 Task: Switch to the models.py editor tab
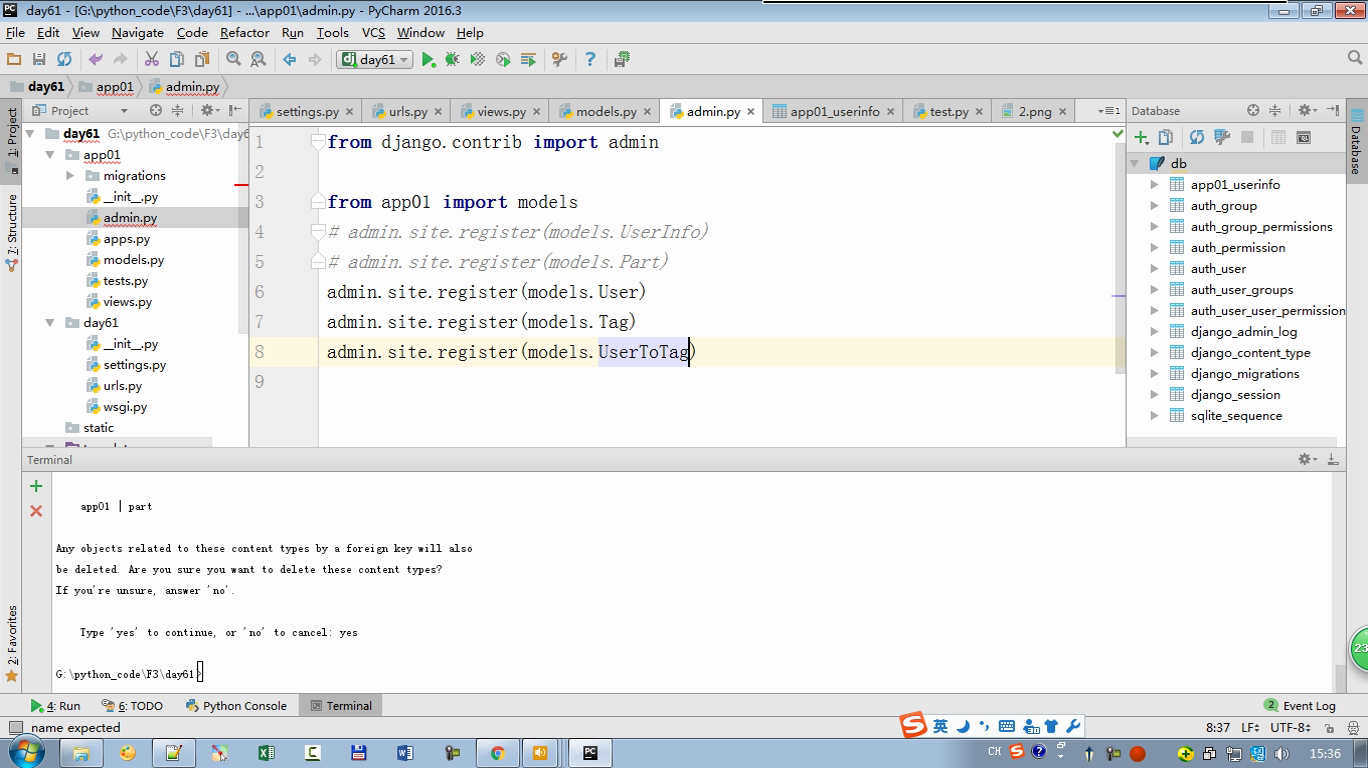pos(605,111)
